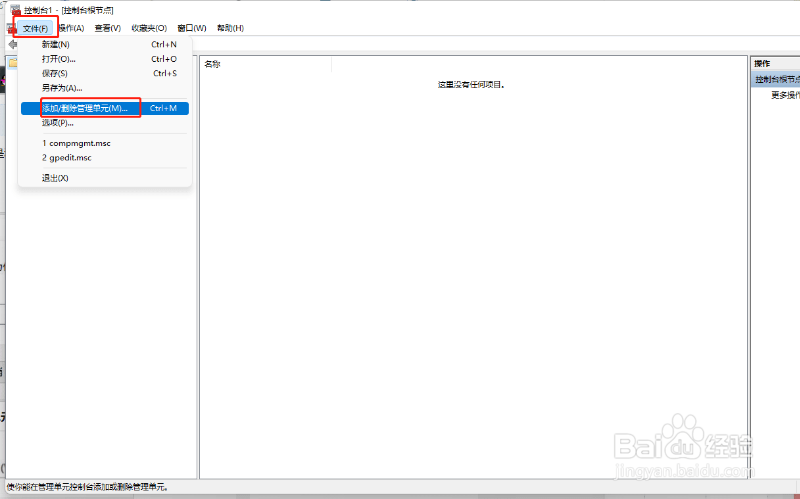800x499 pixels.
Task: Choose 另存为(A)... from the File menu
Action: [105, 88]
